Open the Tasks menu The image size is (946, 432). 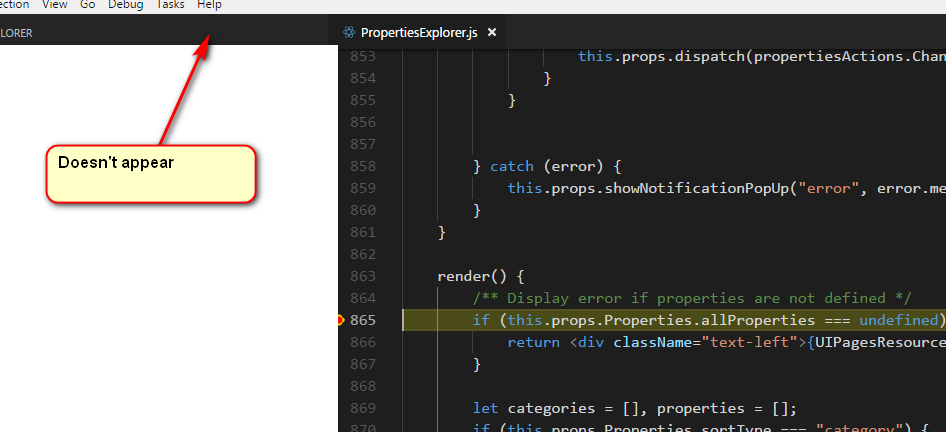tap(170, 5)
